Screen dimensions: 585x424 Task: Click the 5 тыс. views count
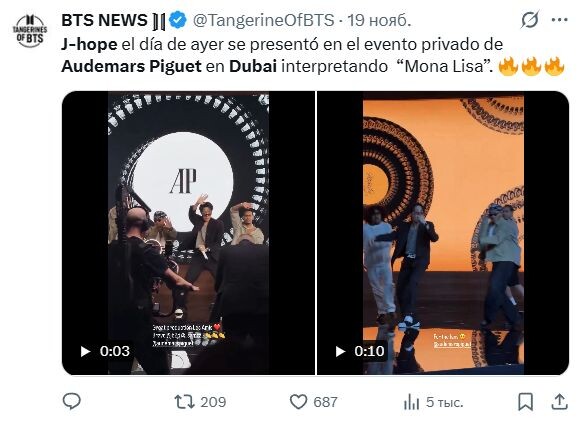point(444,402)
